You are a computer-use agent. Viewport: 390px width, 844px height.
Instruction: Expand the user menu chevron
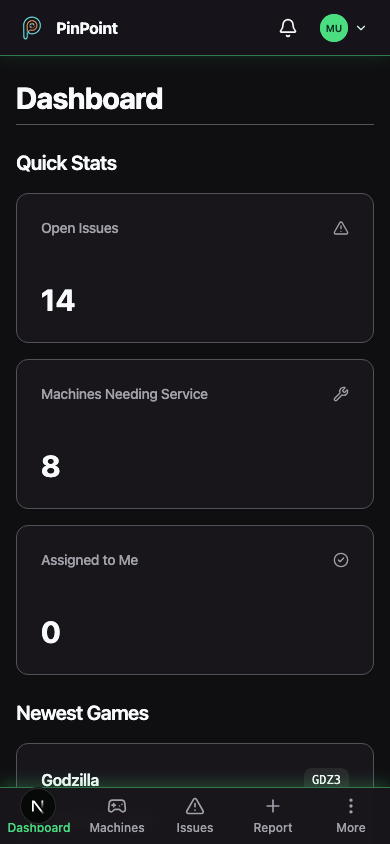click(x=361, y=28)
